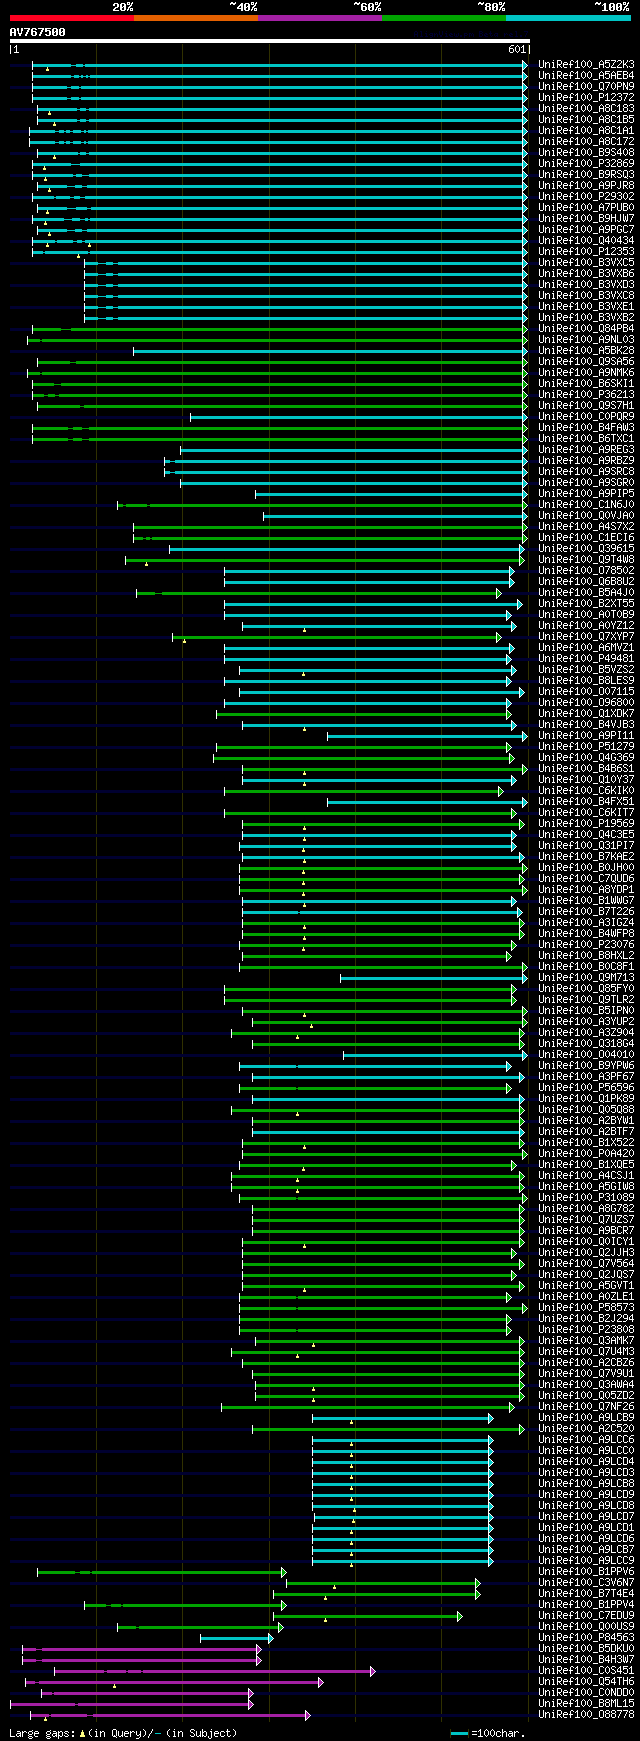Screen dimensions: 640x1741
Task: Open hit UniRef100_Q70PN9
Action: coord(586,87)
